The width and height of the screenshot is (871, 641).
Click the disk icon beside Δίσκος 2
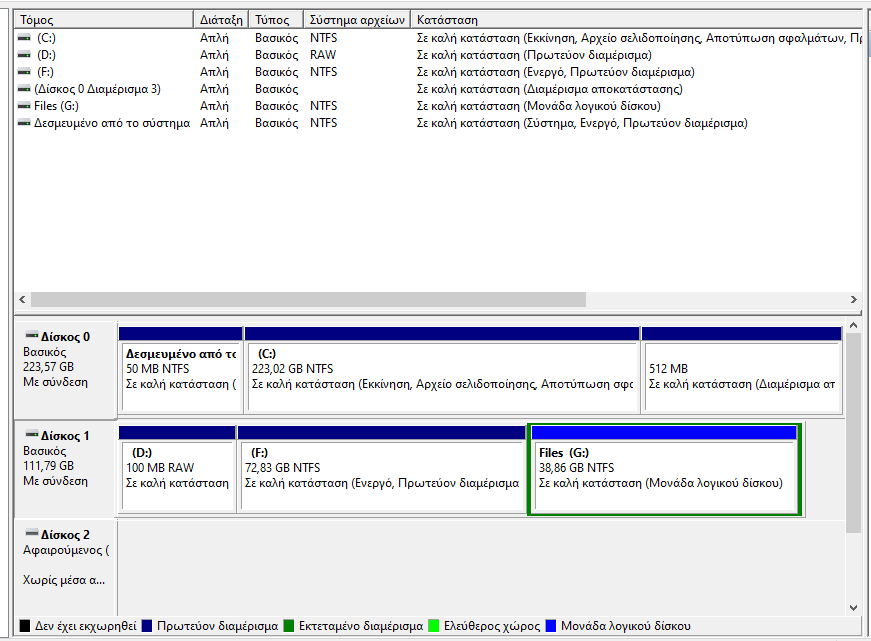click(32, 534)
